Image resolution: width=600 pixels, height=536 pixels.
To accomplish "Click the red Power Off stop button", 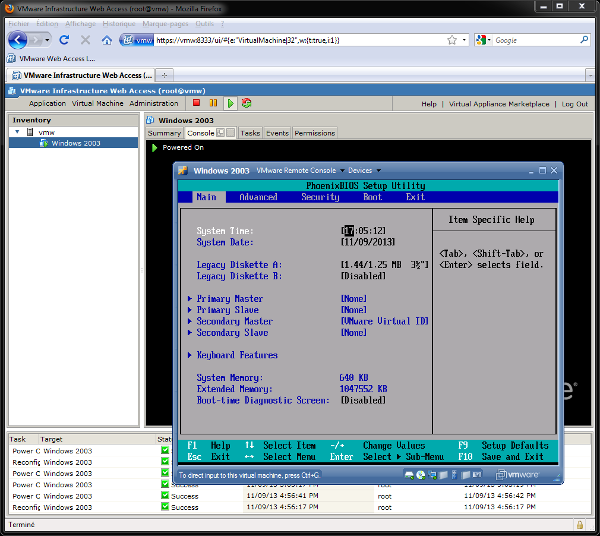I will pos(197,103).
